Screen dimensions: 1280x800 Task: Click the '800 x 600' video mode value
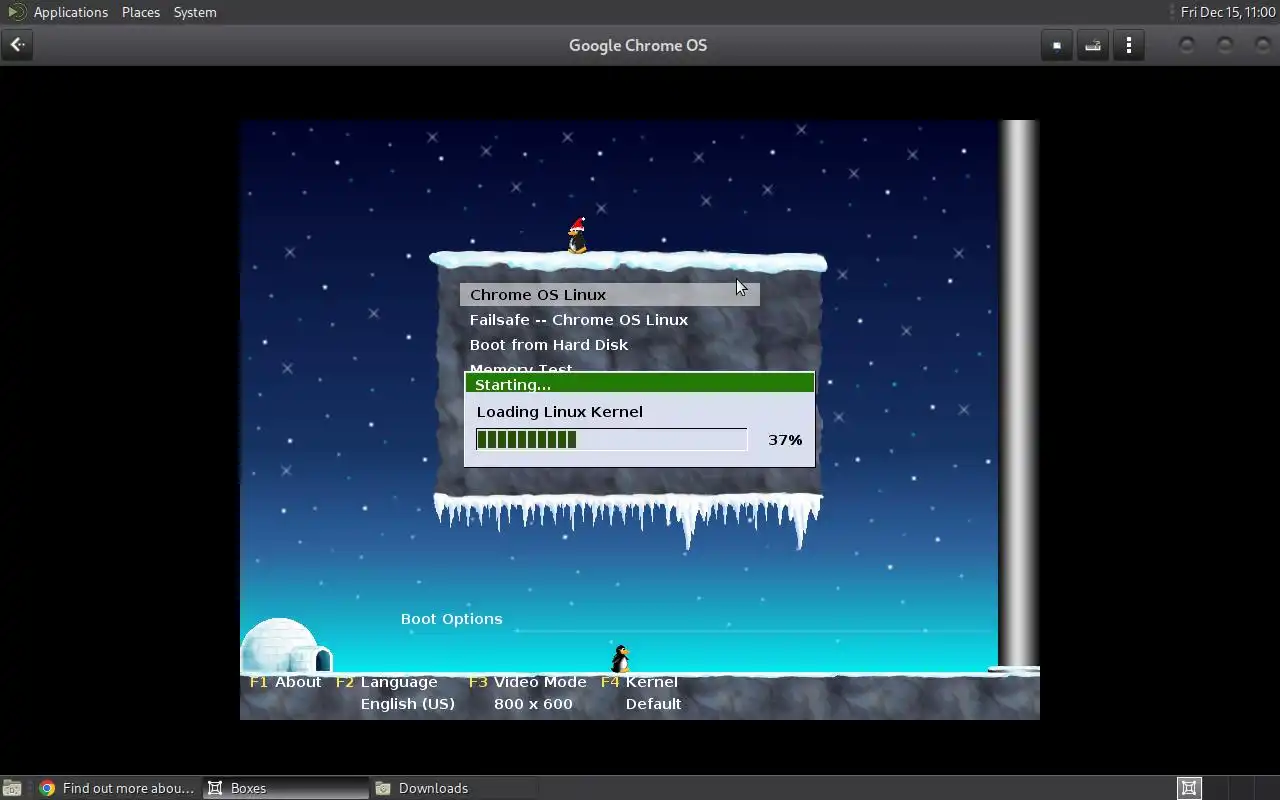click(x=533, y=704)
